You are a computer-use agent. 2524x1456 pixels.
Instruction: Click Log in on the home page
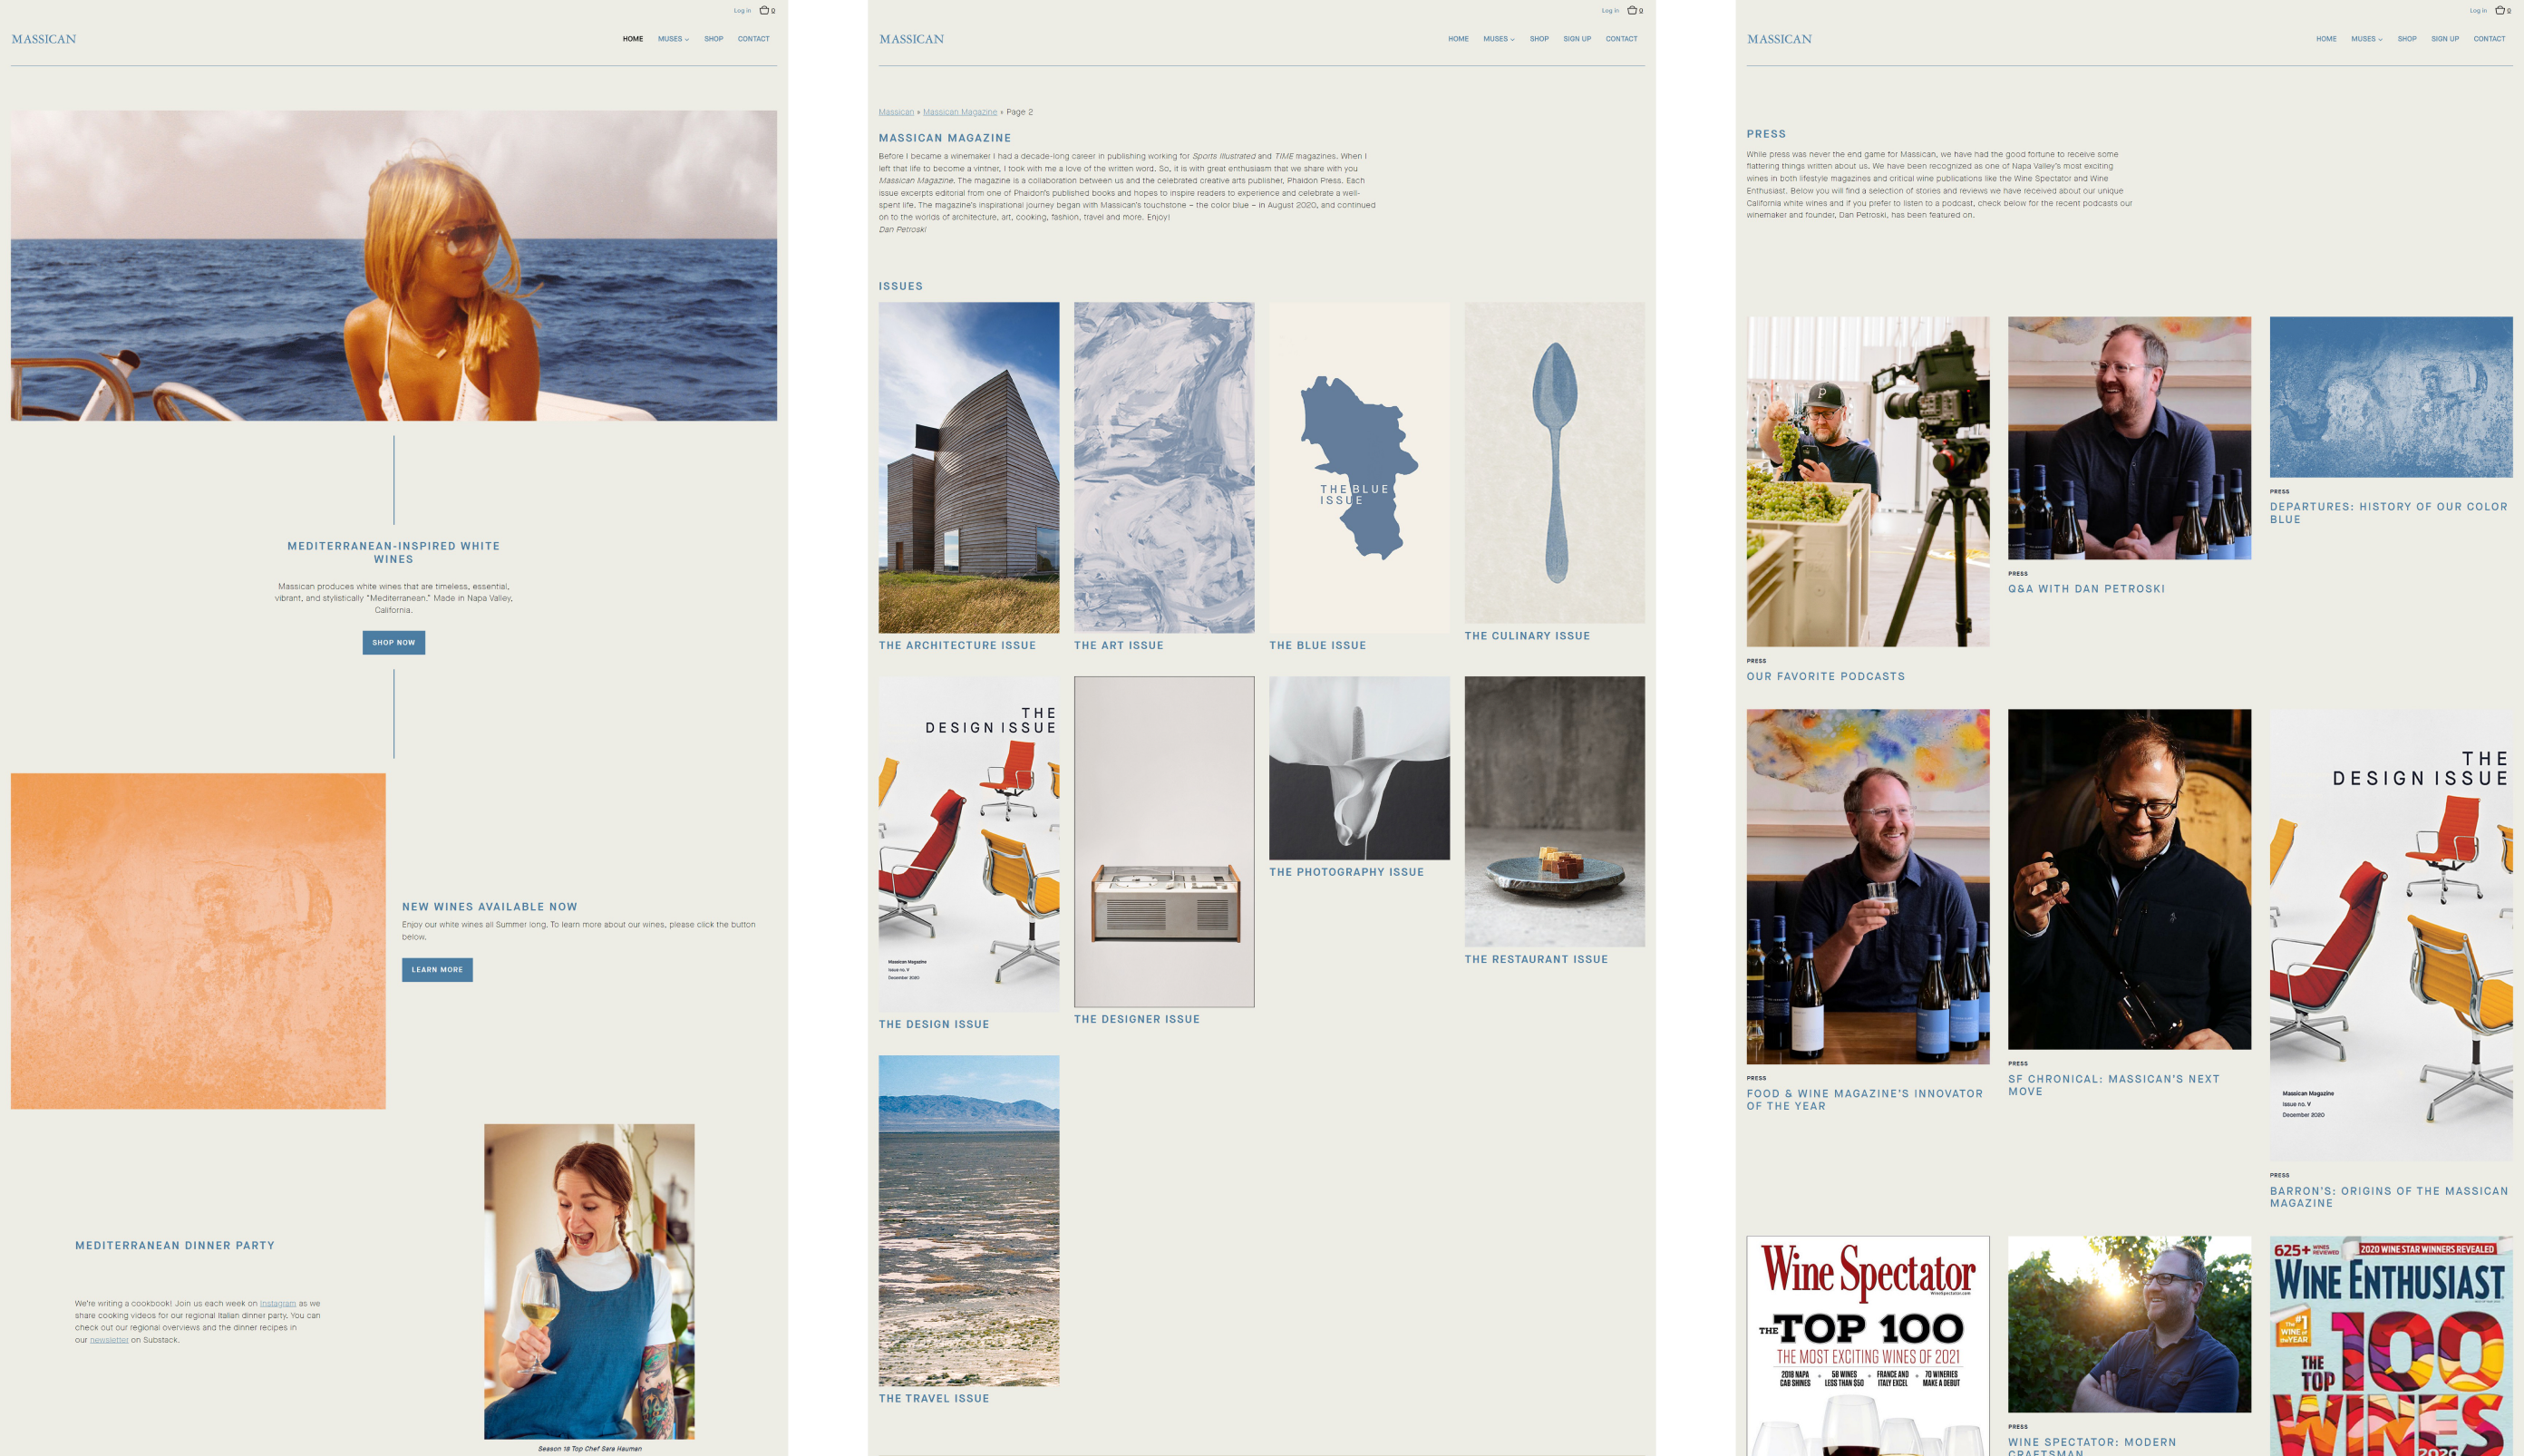tap(742, 11)
